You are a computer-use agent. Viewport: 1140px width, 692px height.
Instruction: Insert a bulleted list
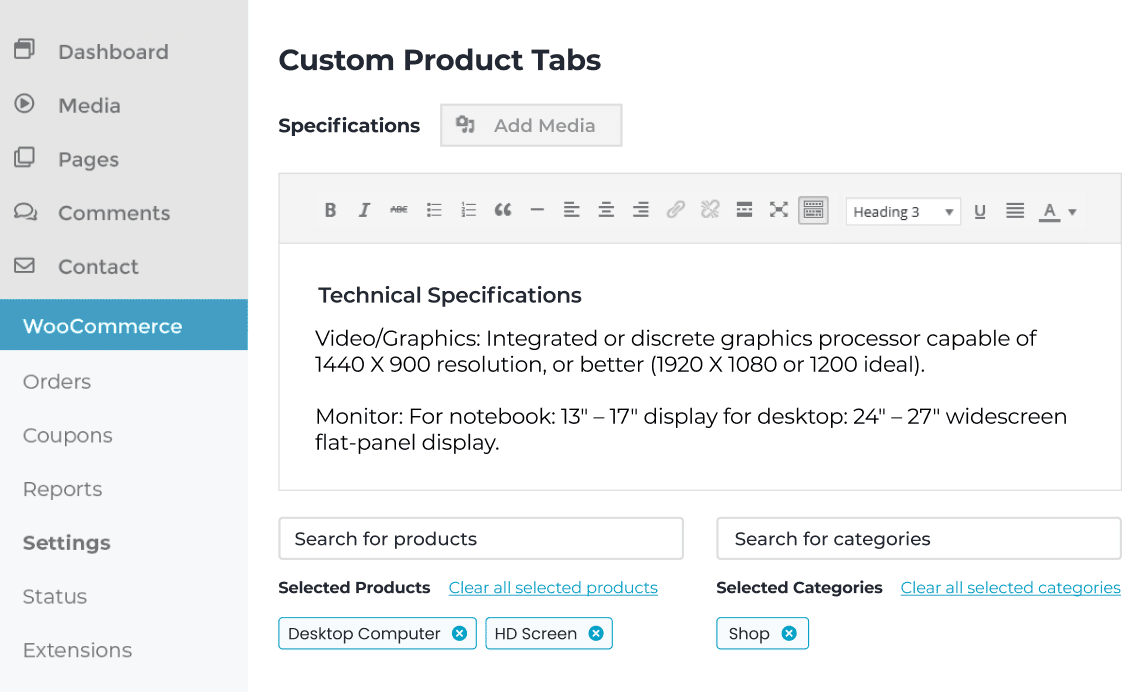pos(433,210)
